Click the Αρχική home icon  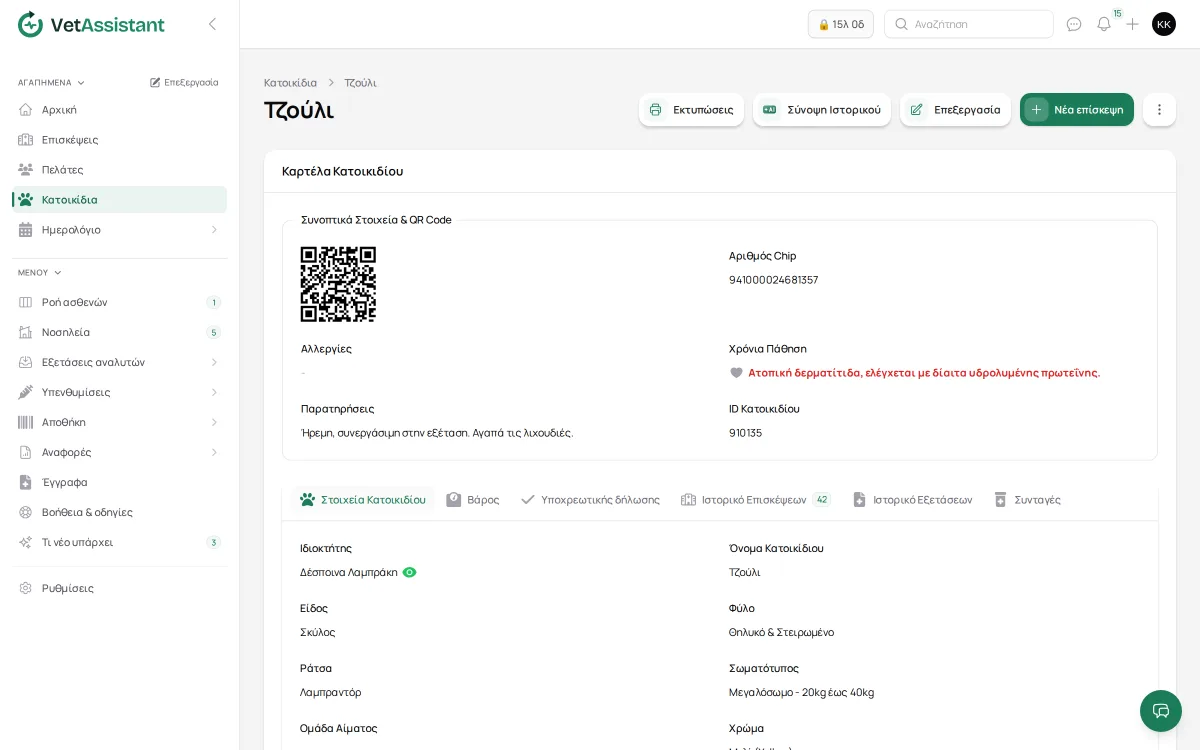click(26, 110)
